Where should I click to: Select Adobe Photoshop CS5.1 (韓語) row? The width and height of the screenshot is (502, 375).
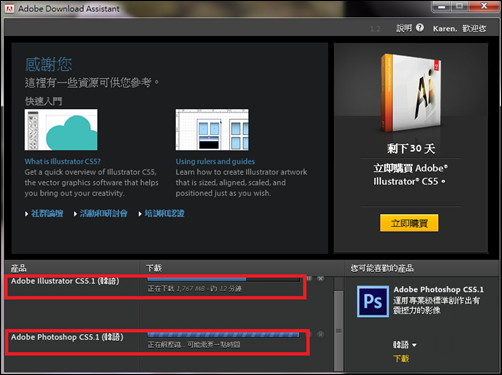67,337
